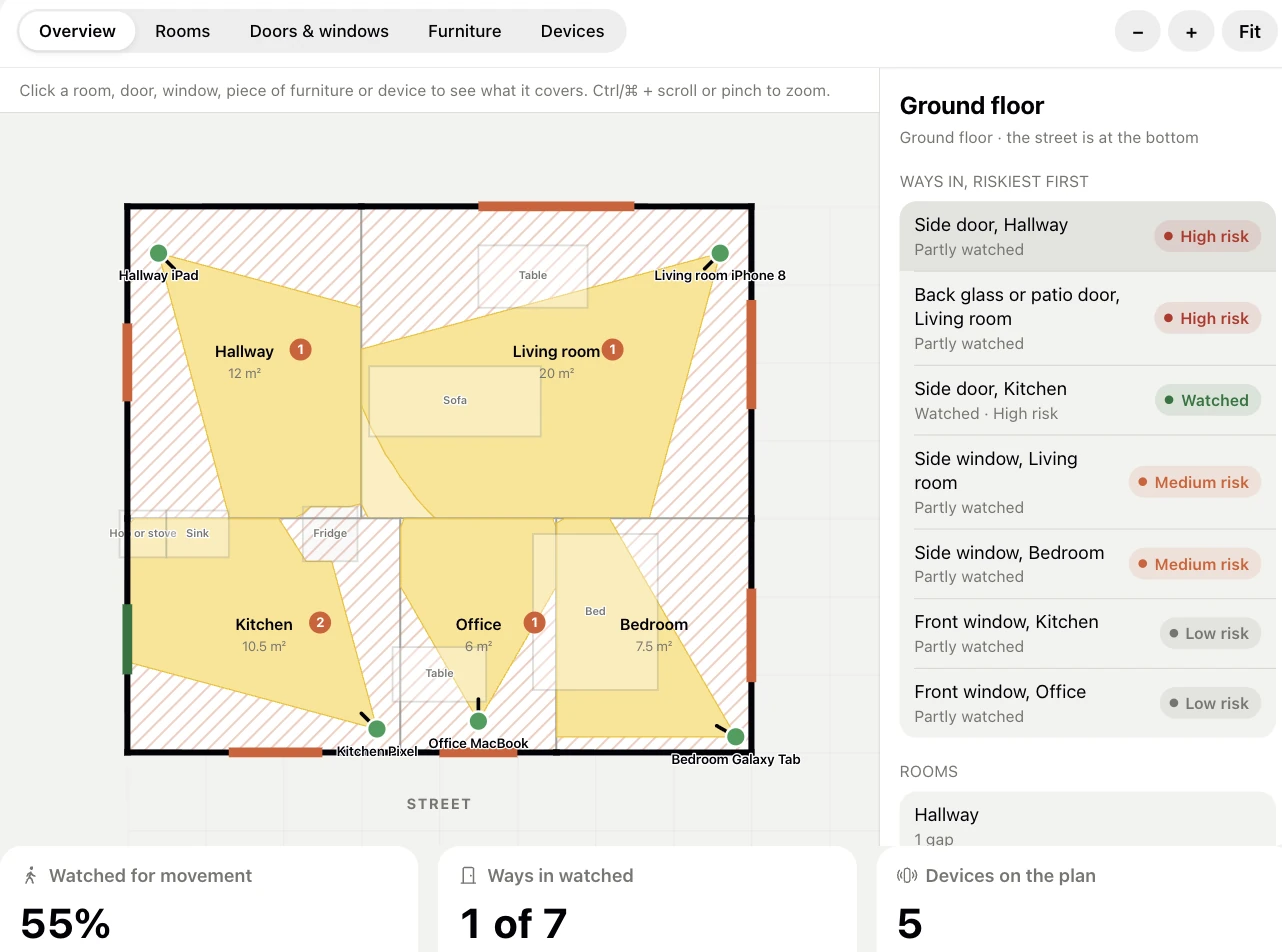Click the Hallway gap count badge
The width and height of the screenshot is (1282, 952).
301,349
